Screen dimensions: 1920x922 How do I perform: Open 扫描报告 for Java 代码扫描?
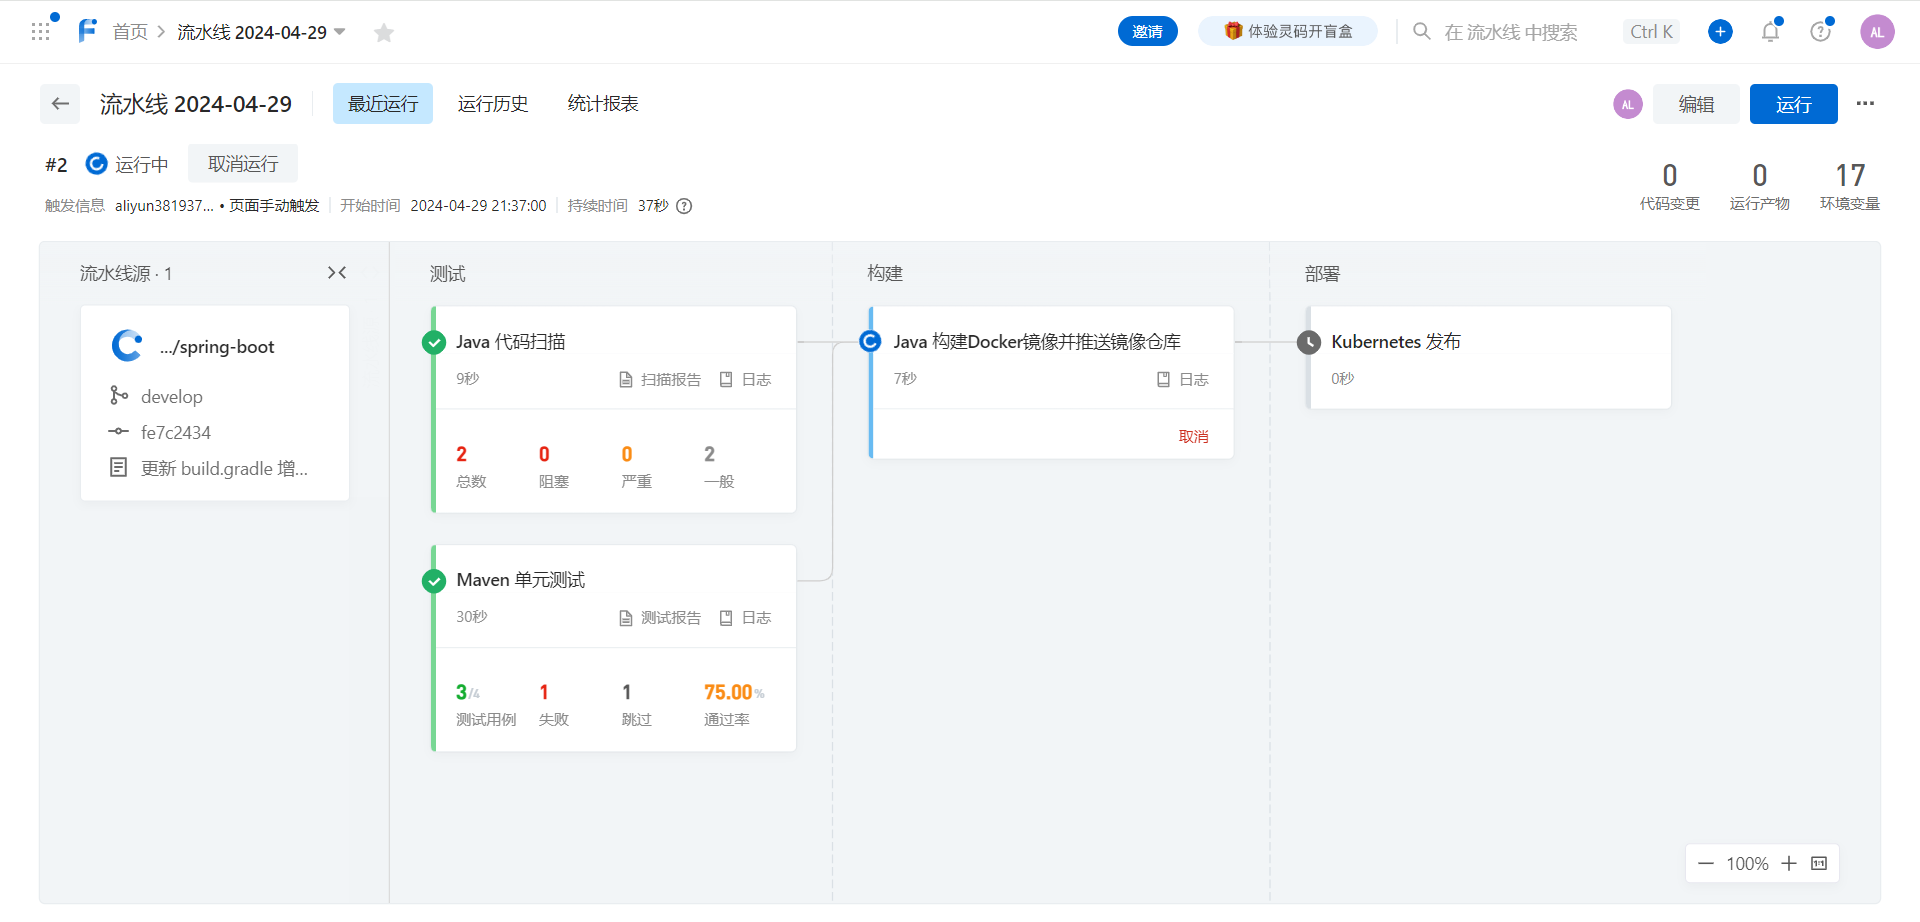660,380
